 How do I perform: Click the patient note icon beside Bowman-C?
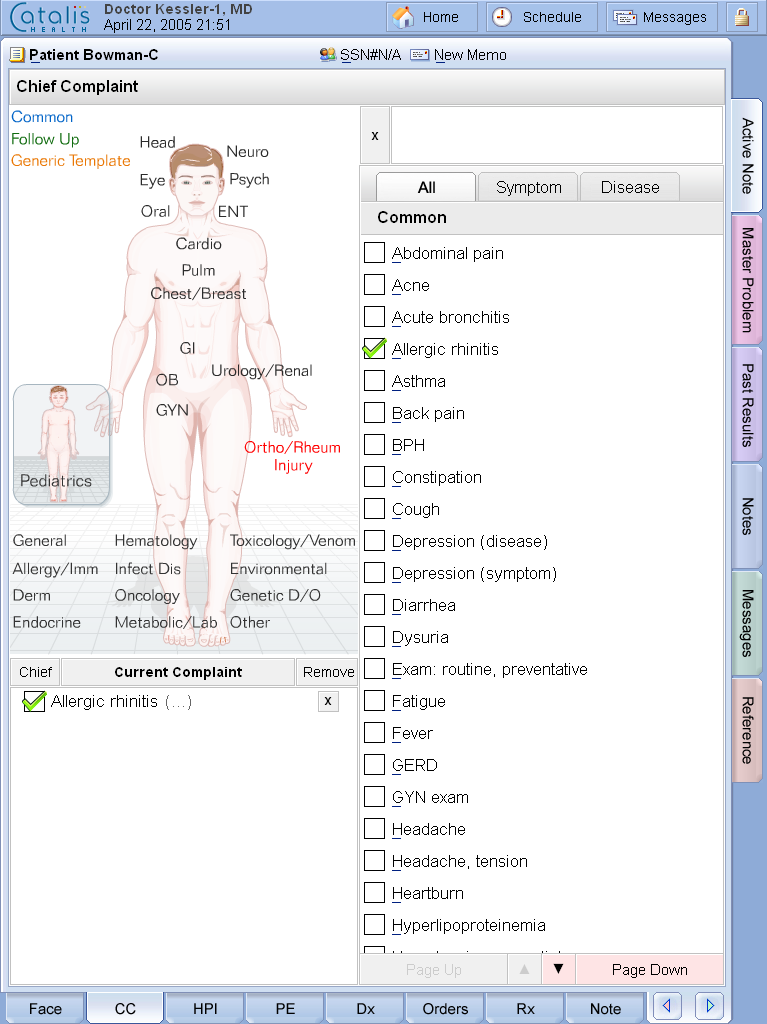pos(18,55)
